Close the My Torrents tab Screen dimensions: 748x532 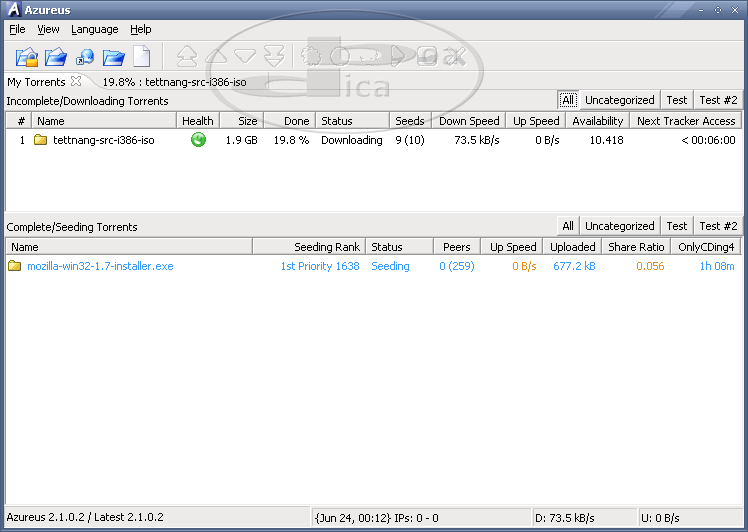(x=76, y=82)
